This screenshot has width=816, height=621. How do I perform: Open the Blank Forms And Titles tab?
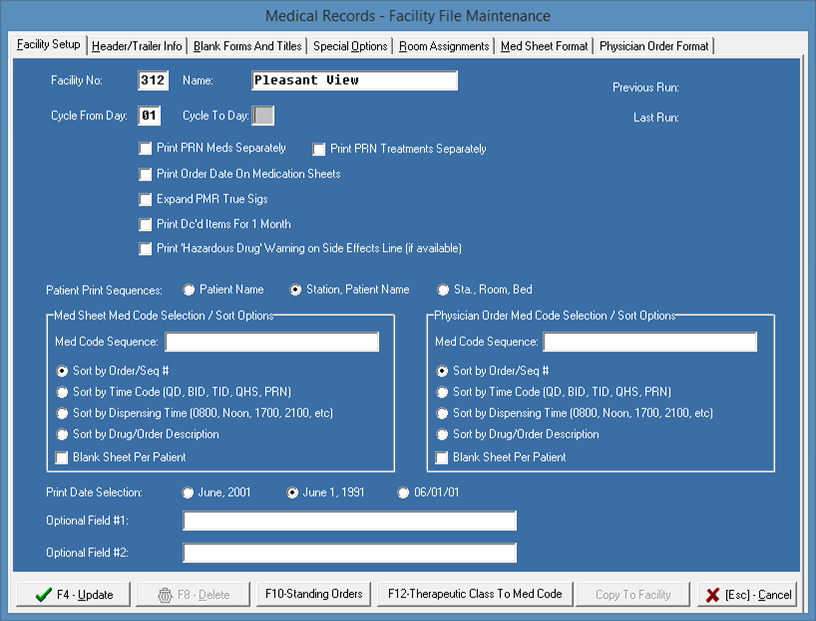click(x=248, y=46)
